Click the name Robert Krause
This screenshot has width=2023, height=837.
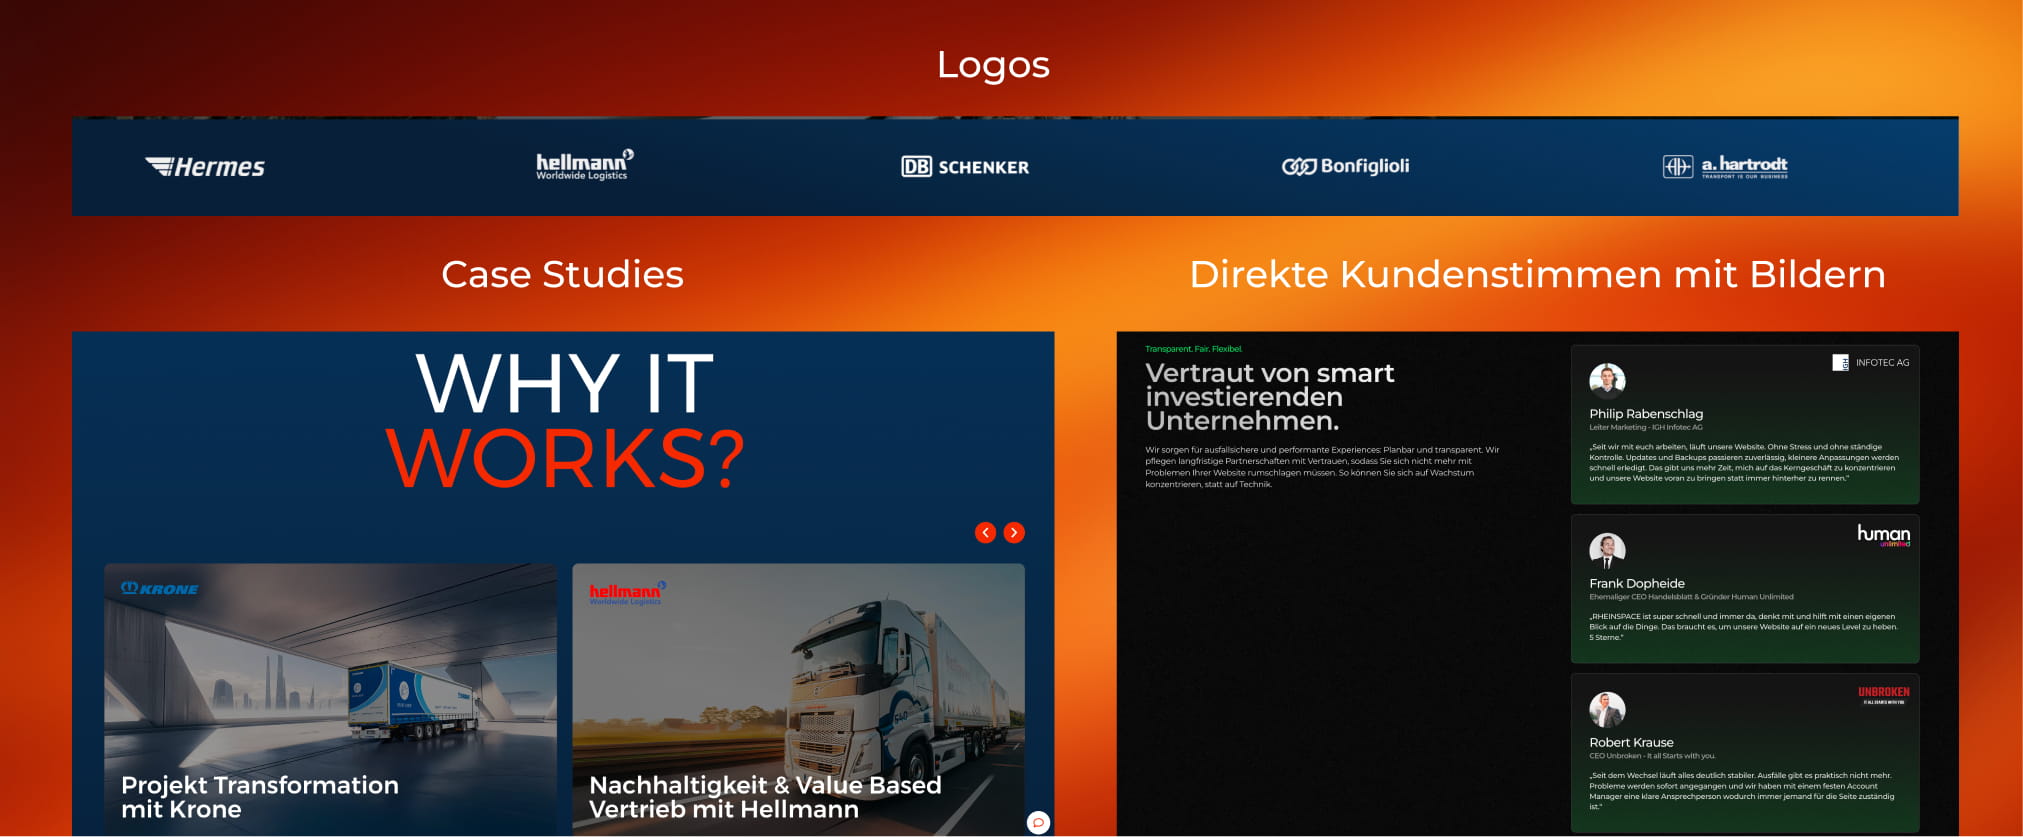1631,743
